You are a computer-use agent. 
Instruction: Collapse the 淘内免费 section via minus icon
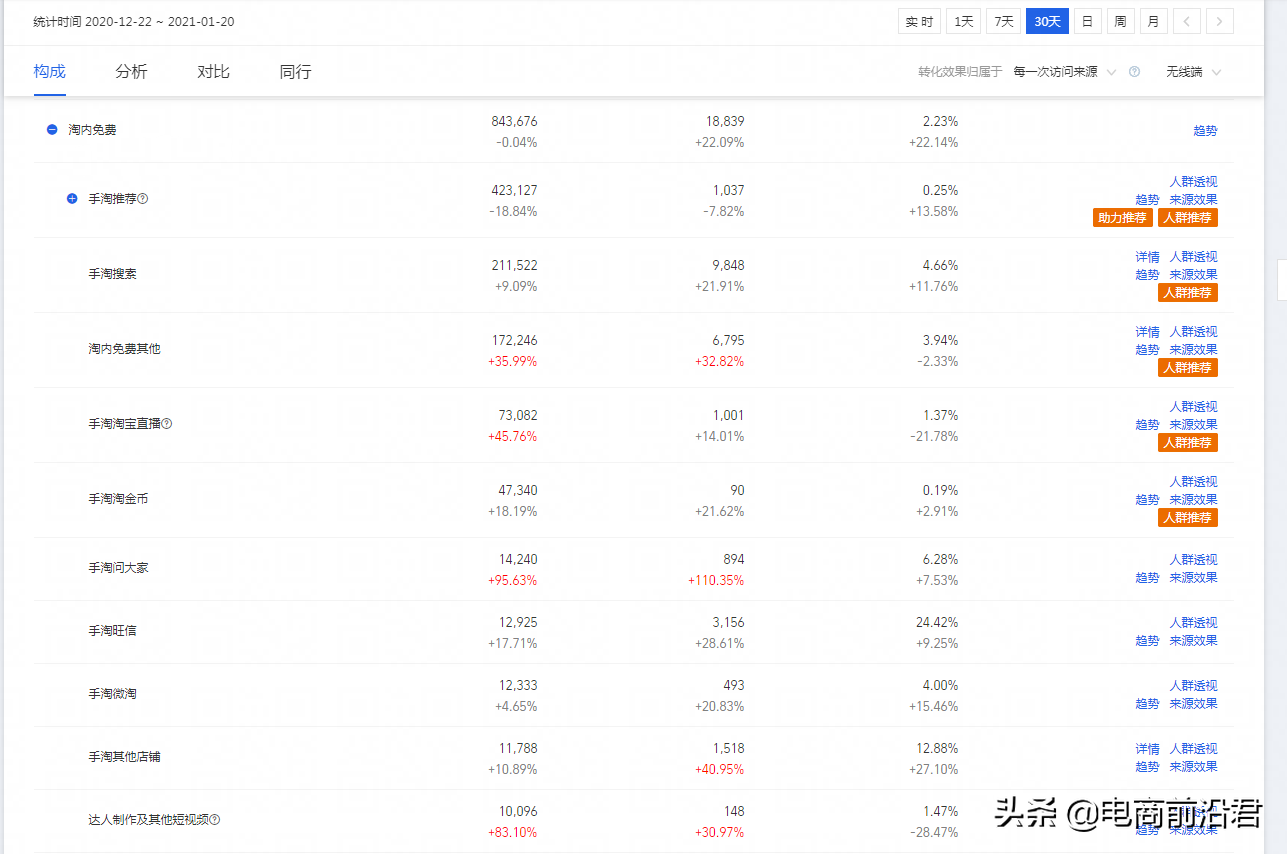51,128
